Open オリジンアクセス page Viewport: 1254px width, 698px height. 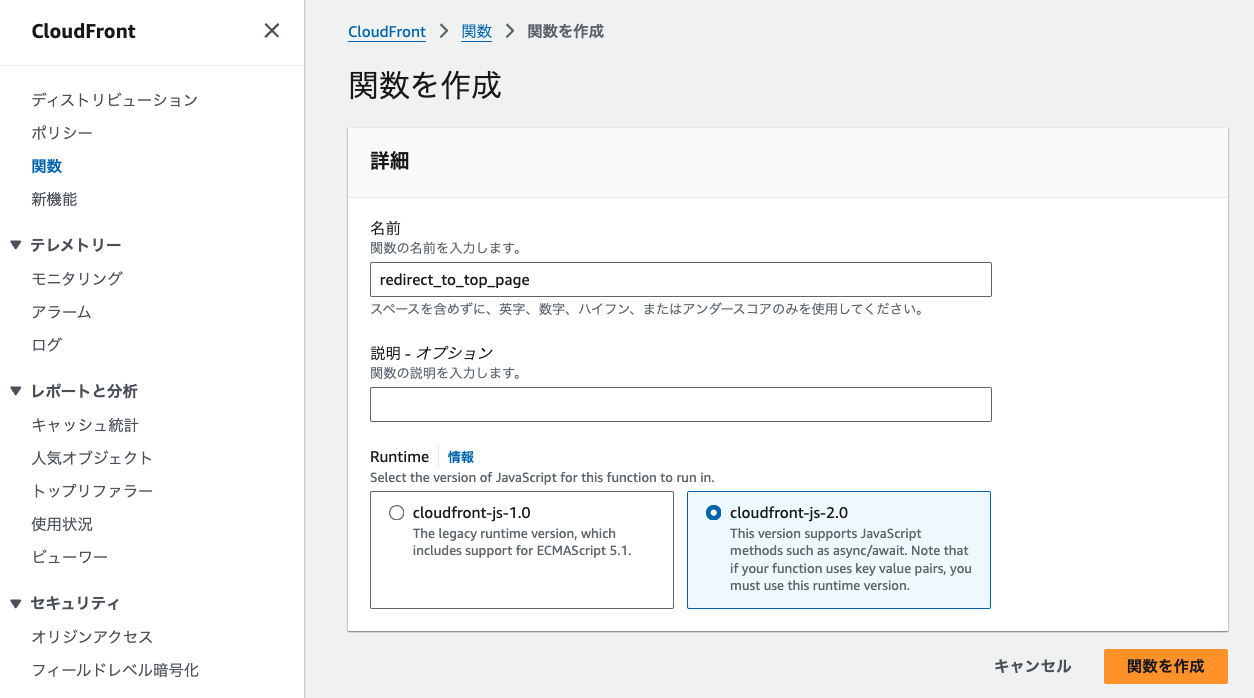coord(92,637)
